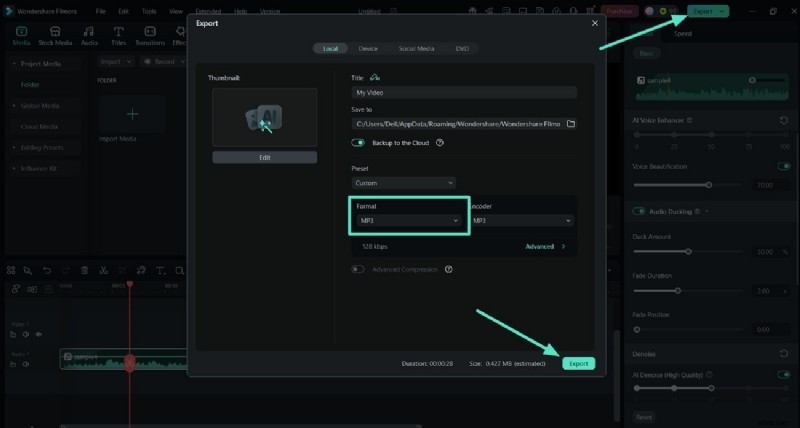
Task: Click the Title field containing My Video
Action: [x=464, y=92]
